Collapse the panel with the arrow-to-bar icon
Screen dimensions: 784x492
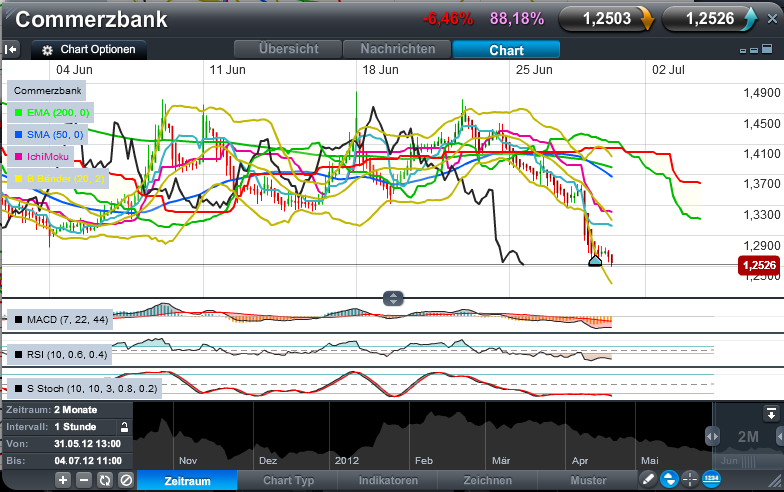pos(11,50)
